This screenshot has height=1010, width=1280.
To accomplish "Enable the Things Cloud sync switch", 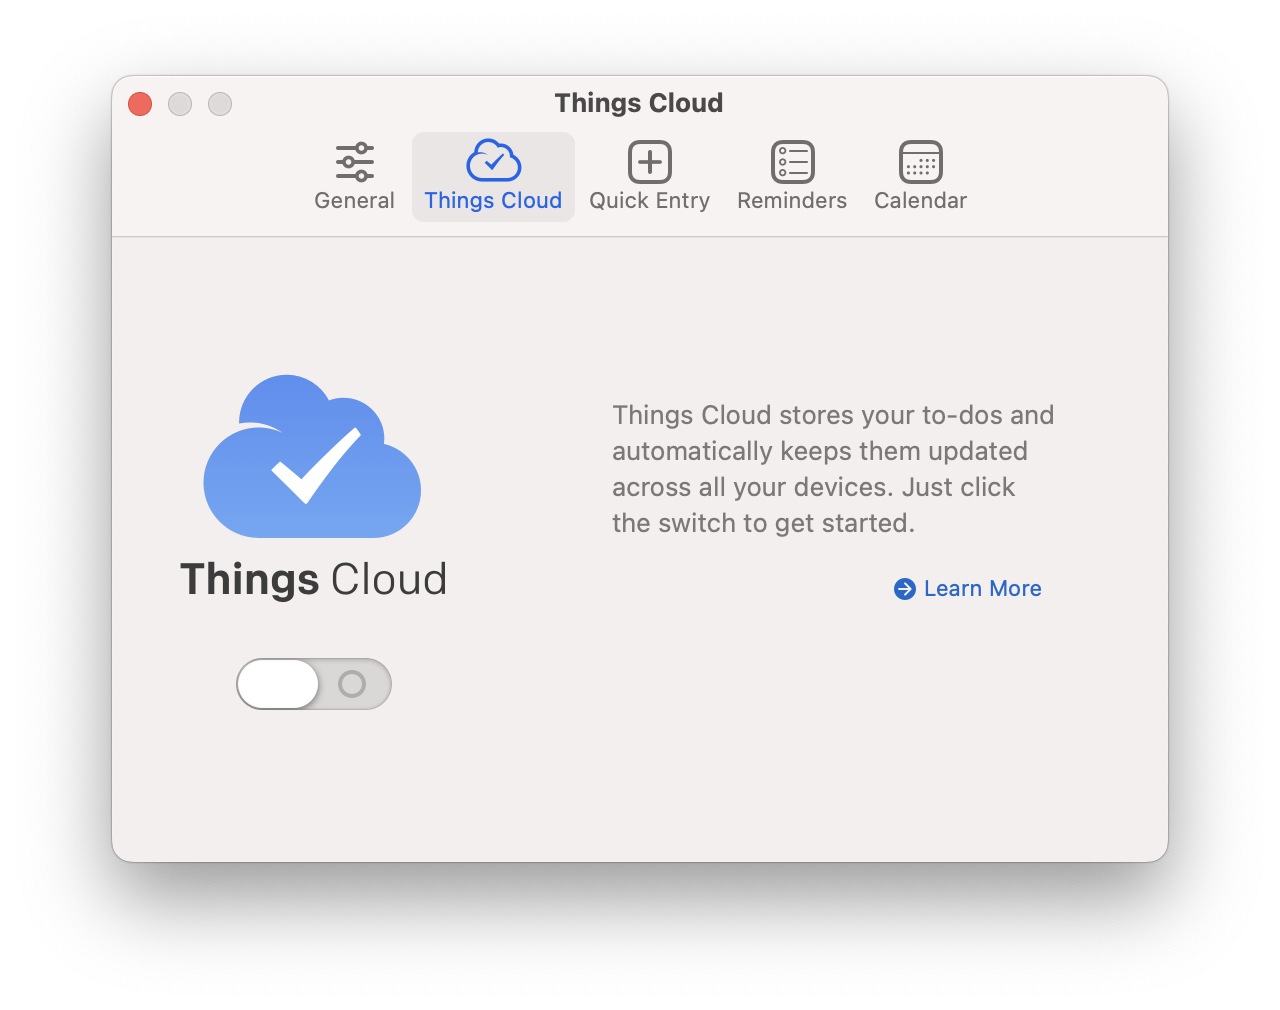I will click(313, 684).
